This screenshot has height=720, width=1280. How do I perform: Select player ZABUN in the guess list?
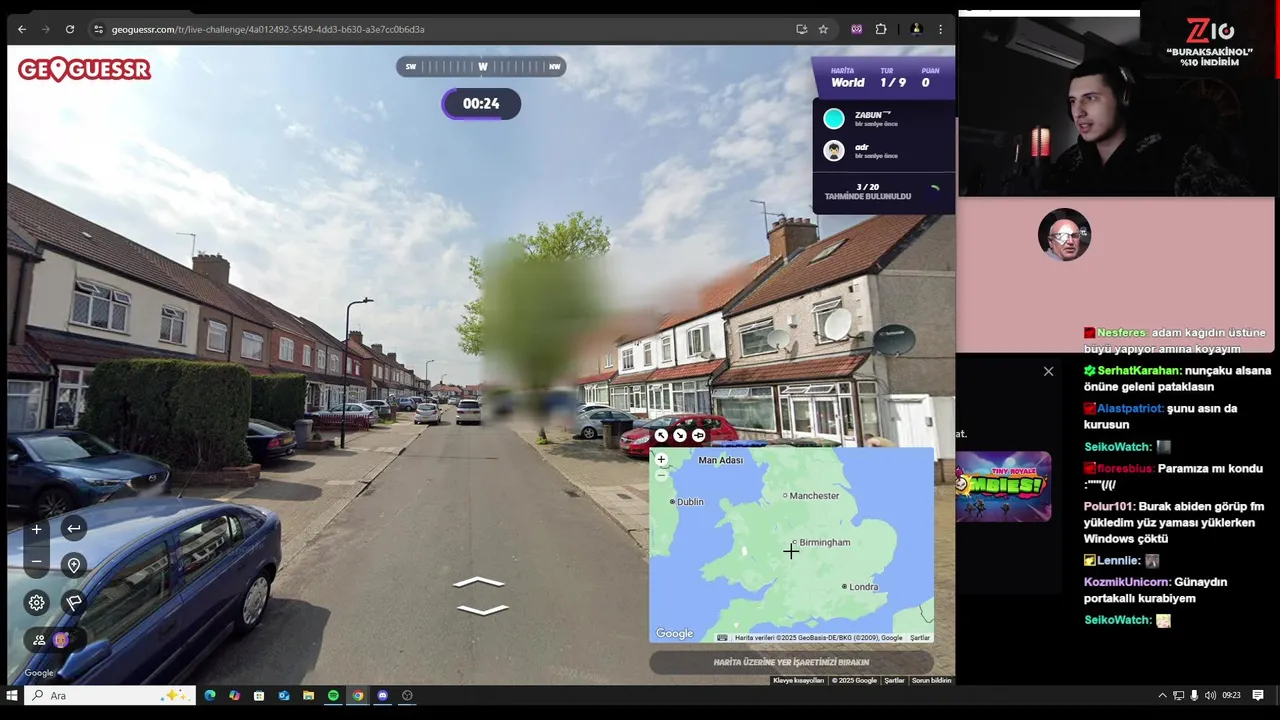click(883, 119)
